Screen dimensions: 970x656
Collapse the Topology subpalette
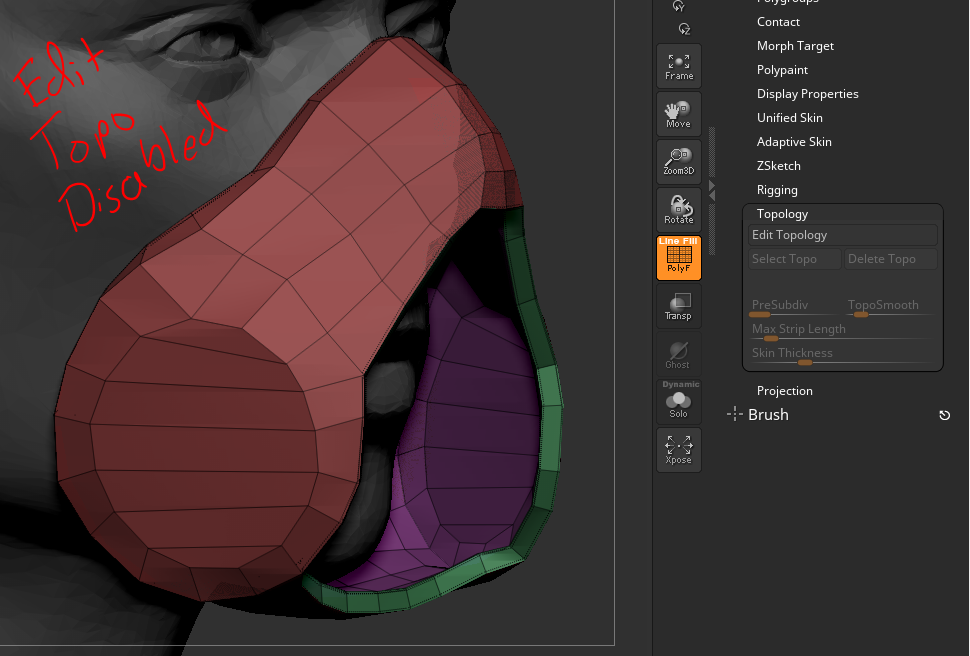(x=782, y=214)
